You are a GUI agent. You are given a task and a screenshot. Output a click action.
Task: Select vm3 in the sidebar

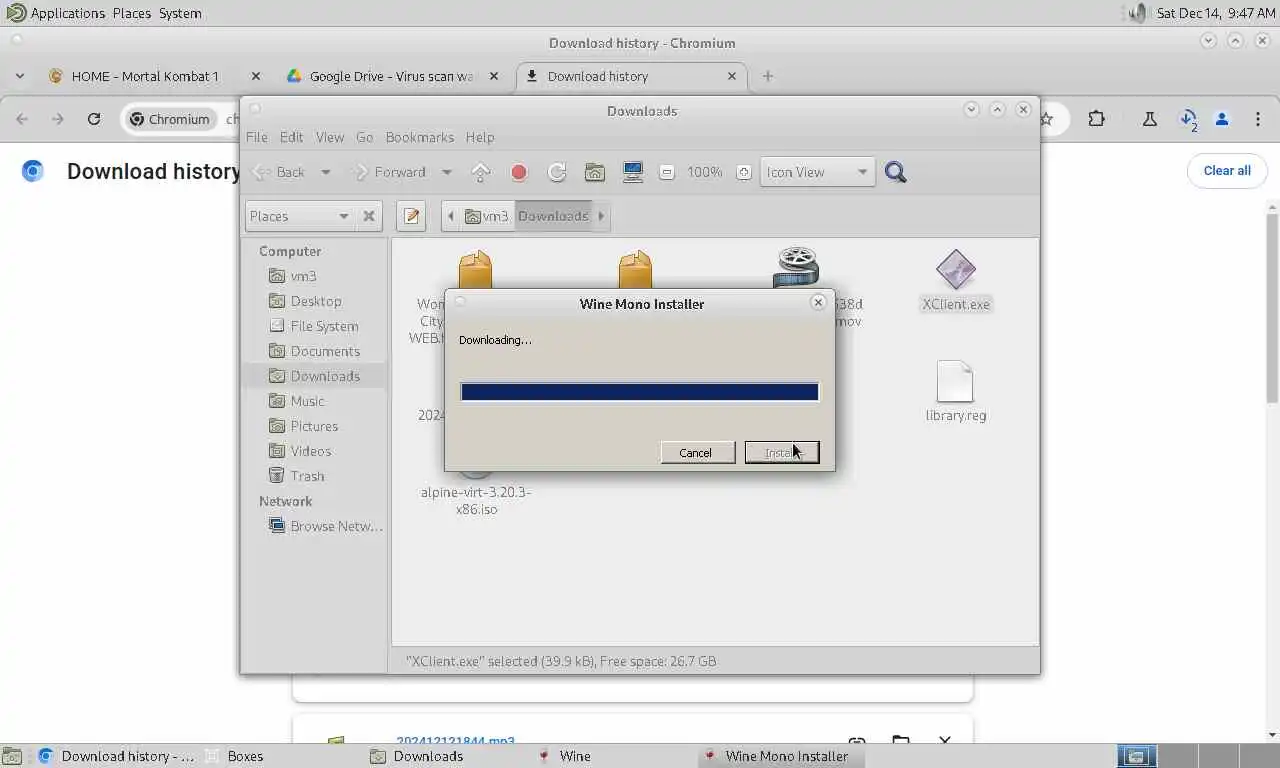(315, 276)
